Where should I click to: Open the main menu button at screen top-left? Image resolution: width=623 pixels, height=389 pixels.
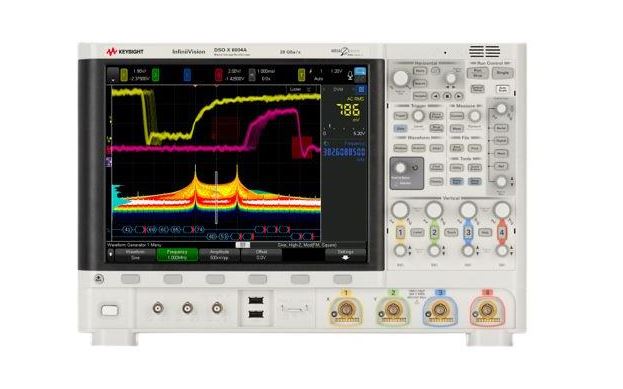(113, 74)
